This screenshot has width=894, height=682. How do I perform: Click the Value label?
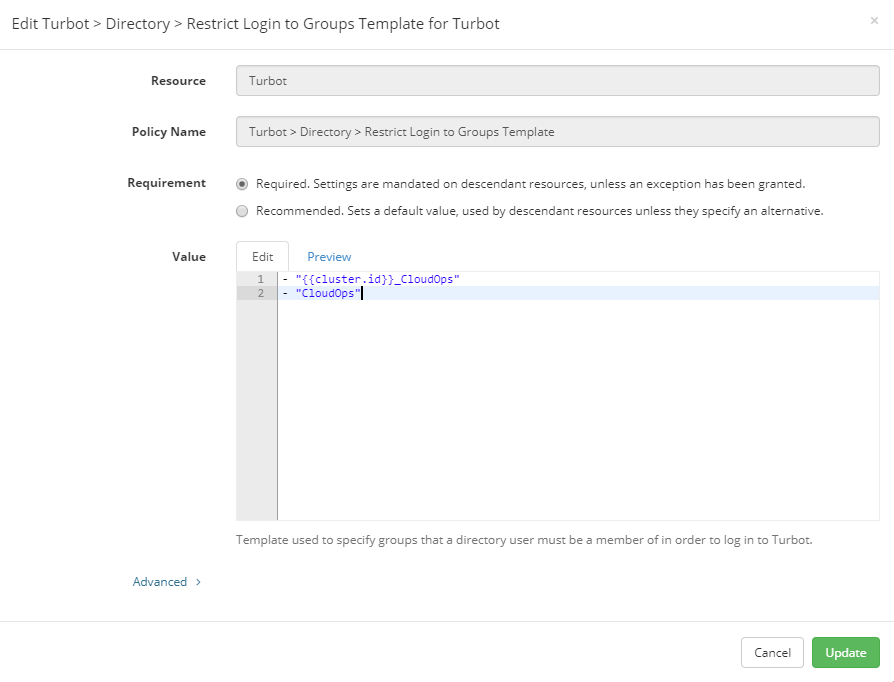coord(189,257)
